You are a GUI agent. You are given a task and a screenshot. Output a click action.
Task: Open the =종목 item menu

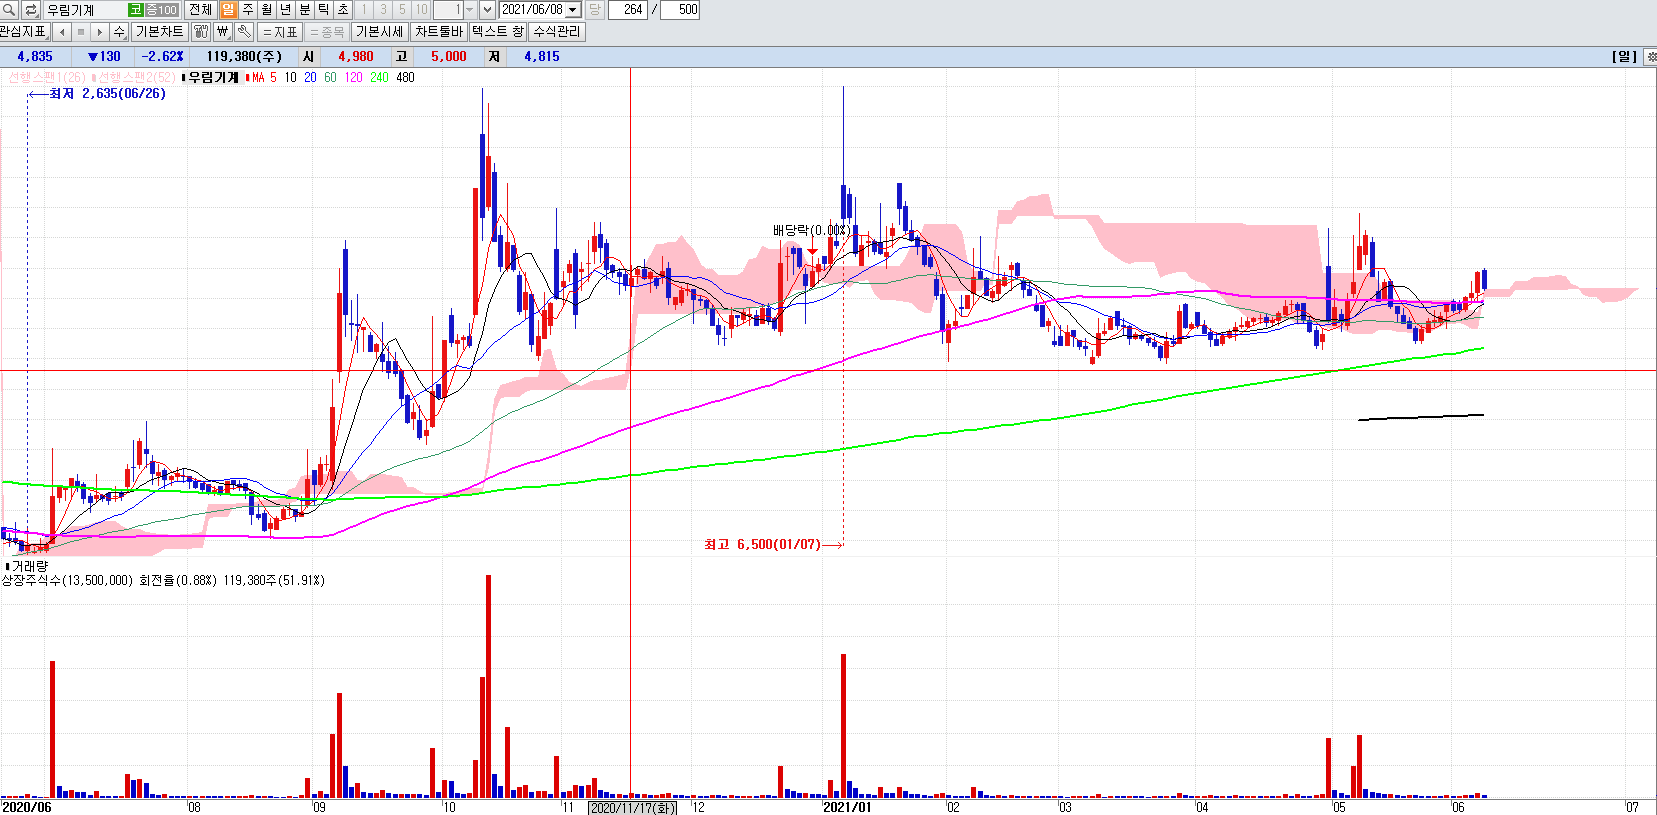pyautogui.click(x=326, y=32)
